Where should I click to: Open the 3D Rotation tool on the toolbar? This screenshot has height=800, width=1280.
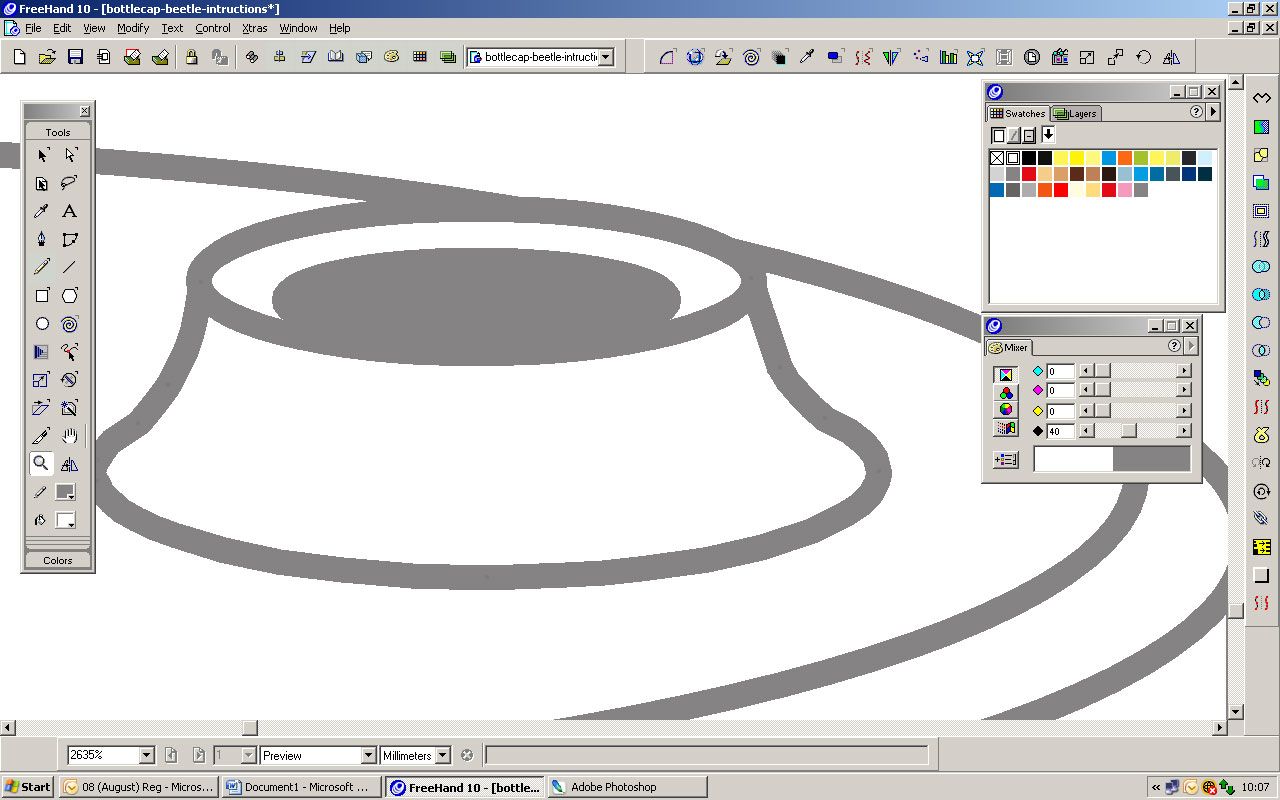[696, 57]
